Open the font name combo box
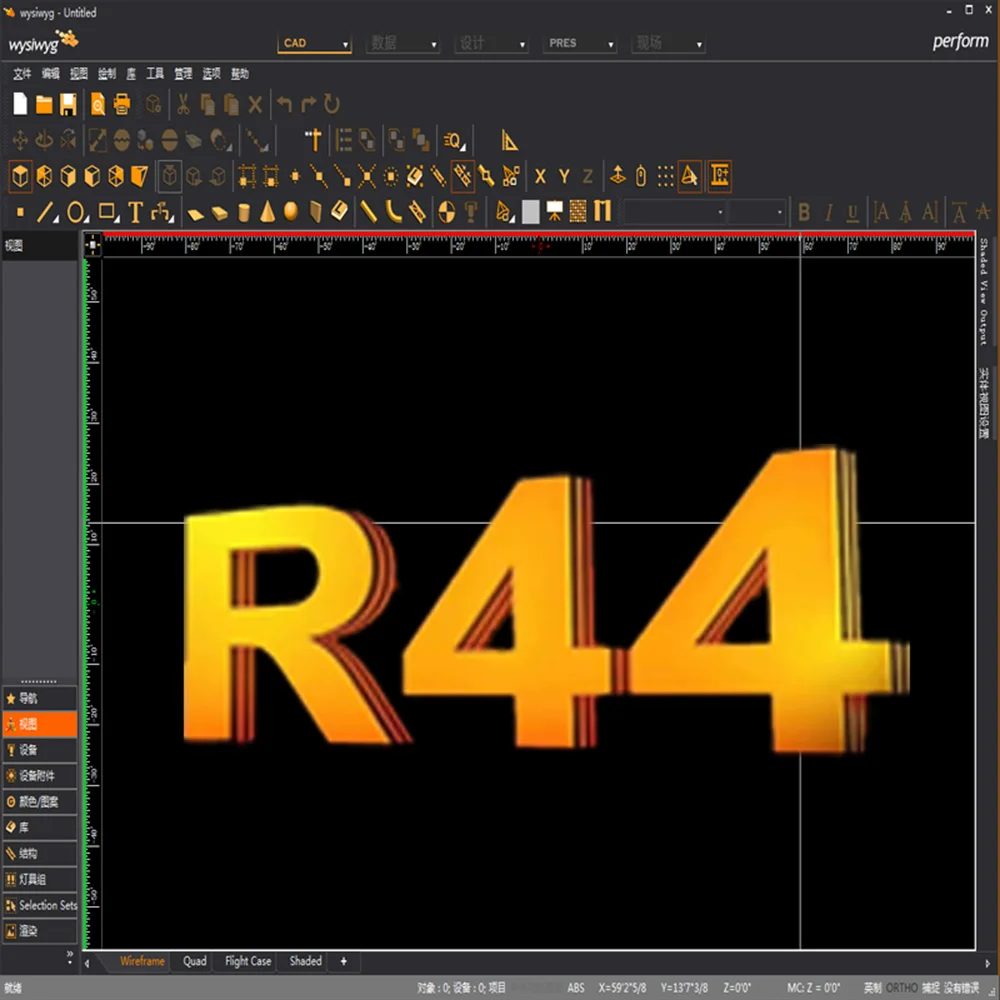The height and width of the screenshot is (1000, 1000). (675, 212)
